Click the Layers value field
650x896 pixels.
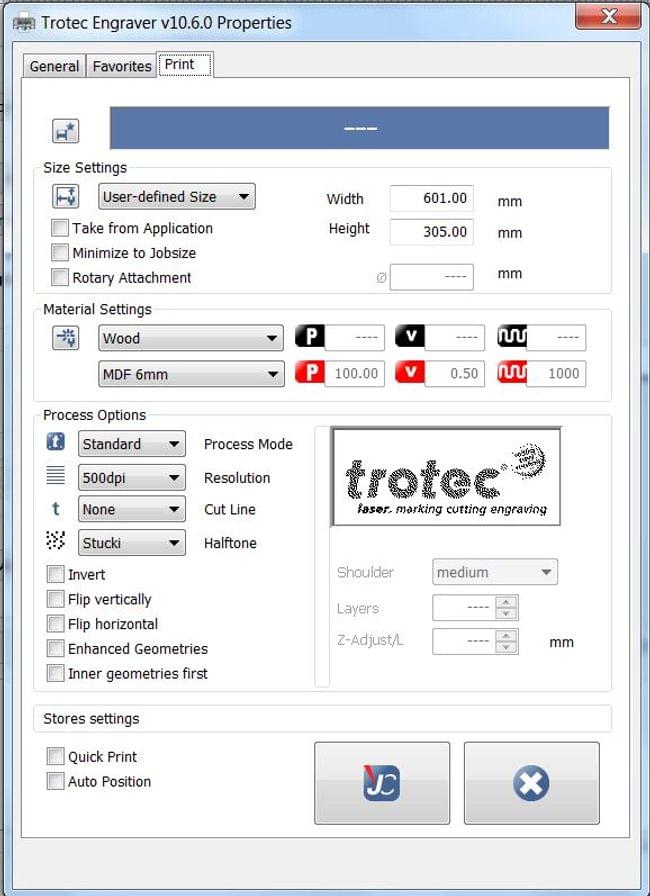[464, 608]
